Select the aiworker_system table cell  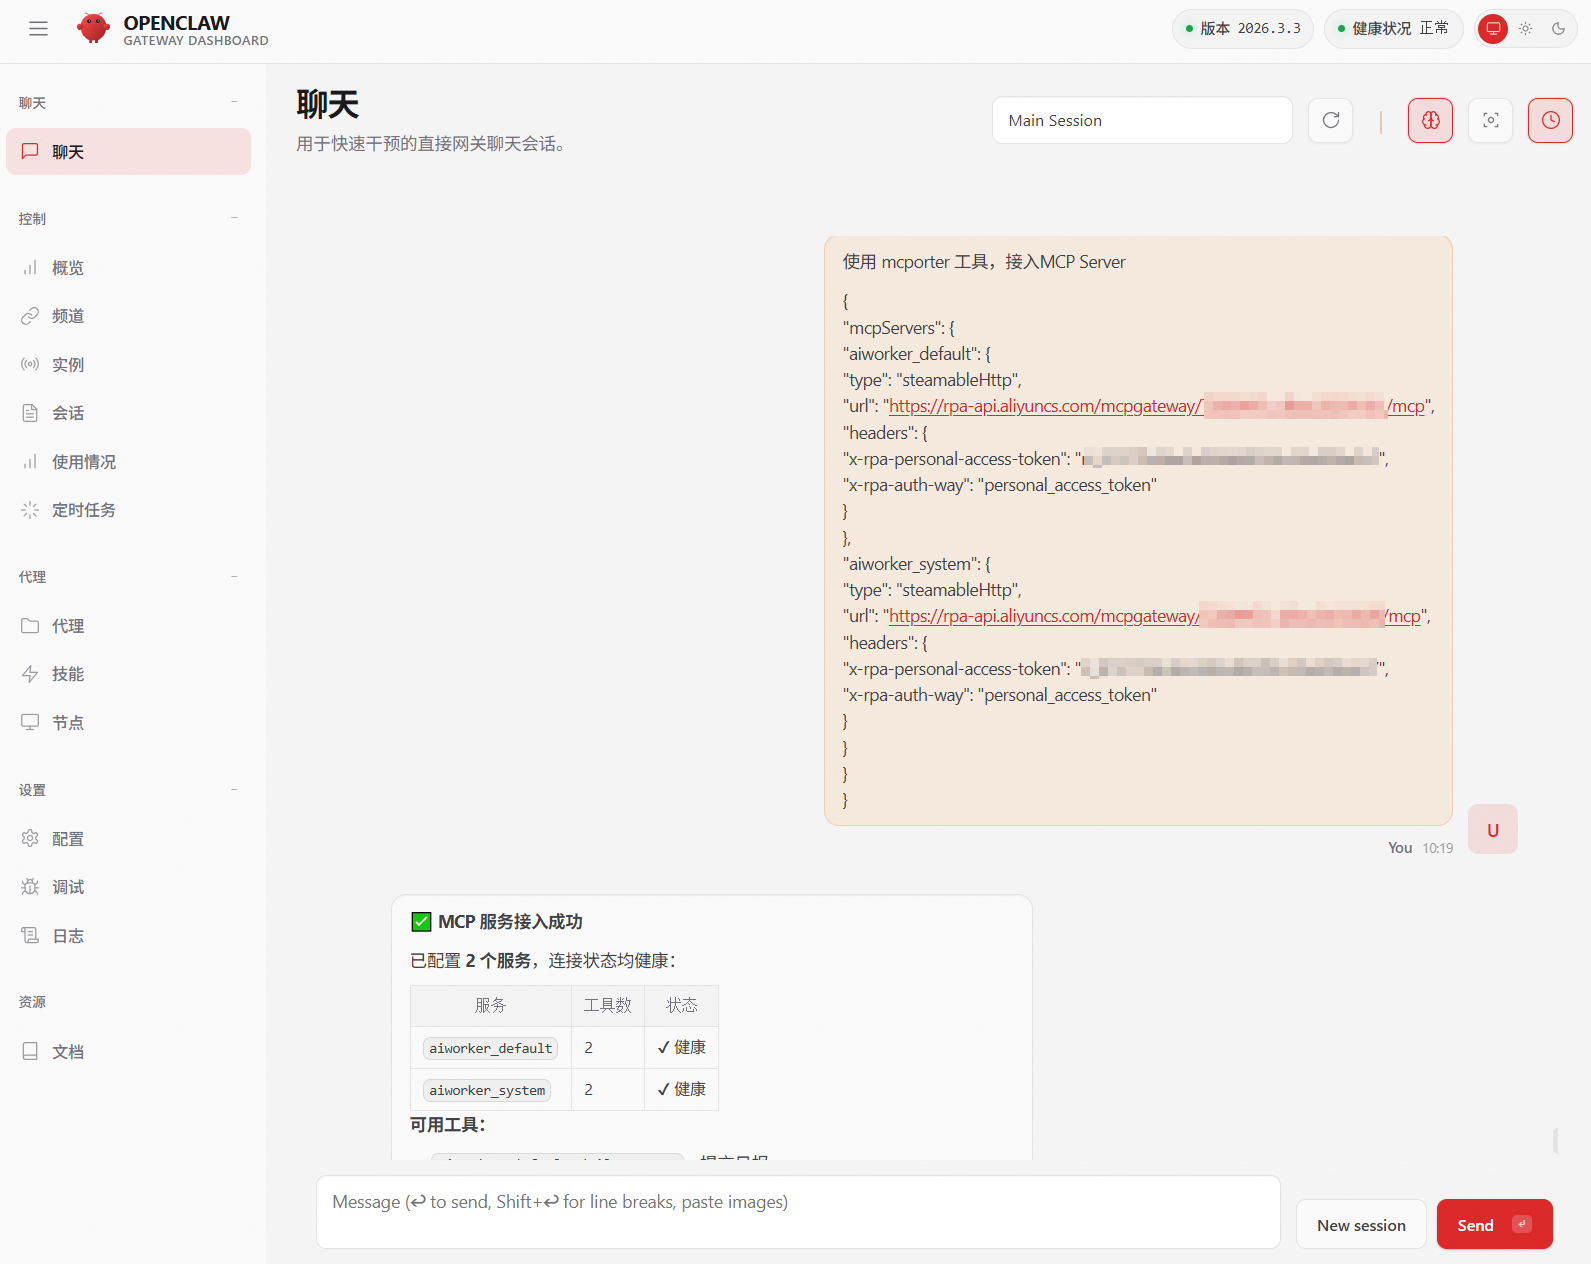491,1090
